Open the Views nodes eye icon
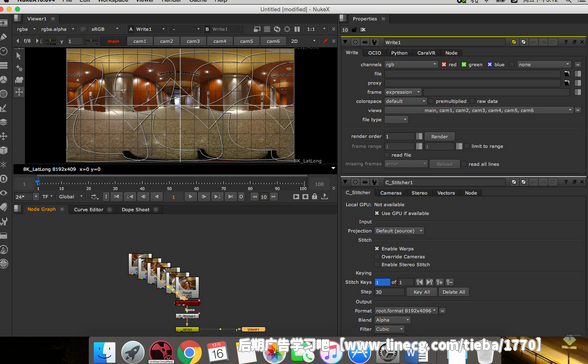Image resolution: width=588 pixels, height=364 pixels. tap(4, 193)
